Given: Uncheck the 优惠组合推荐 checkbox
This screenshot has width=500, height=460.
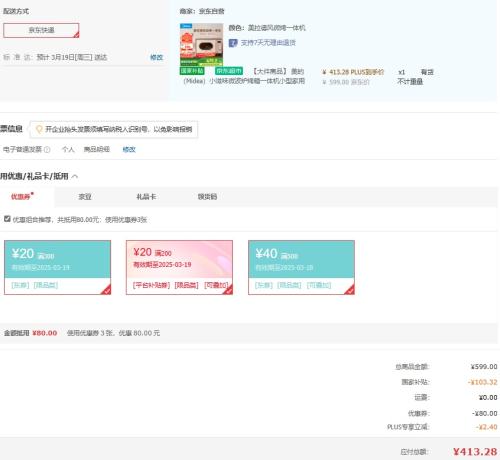Looking at the screenshot, I should 7,219.
